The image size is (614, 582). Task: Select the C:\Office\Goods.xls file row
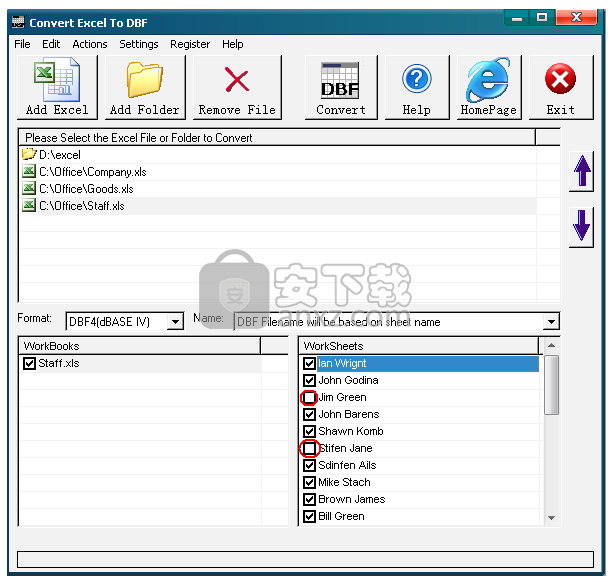277,188
